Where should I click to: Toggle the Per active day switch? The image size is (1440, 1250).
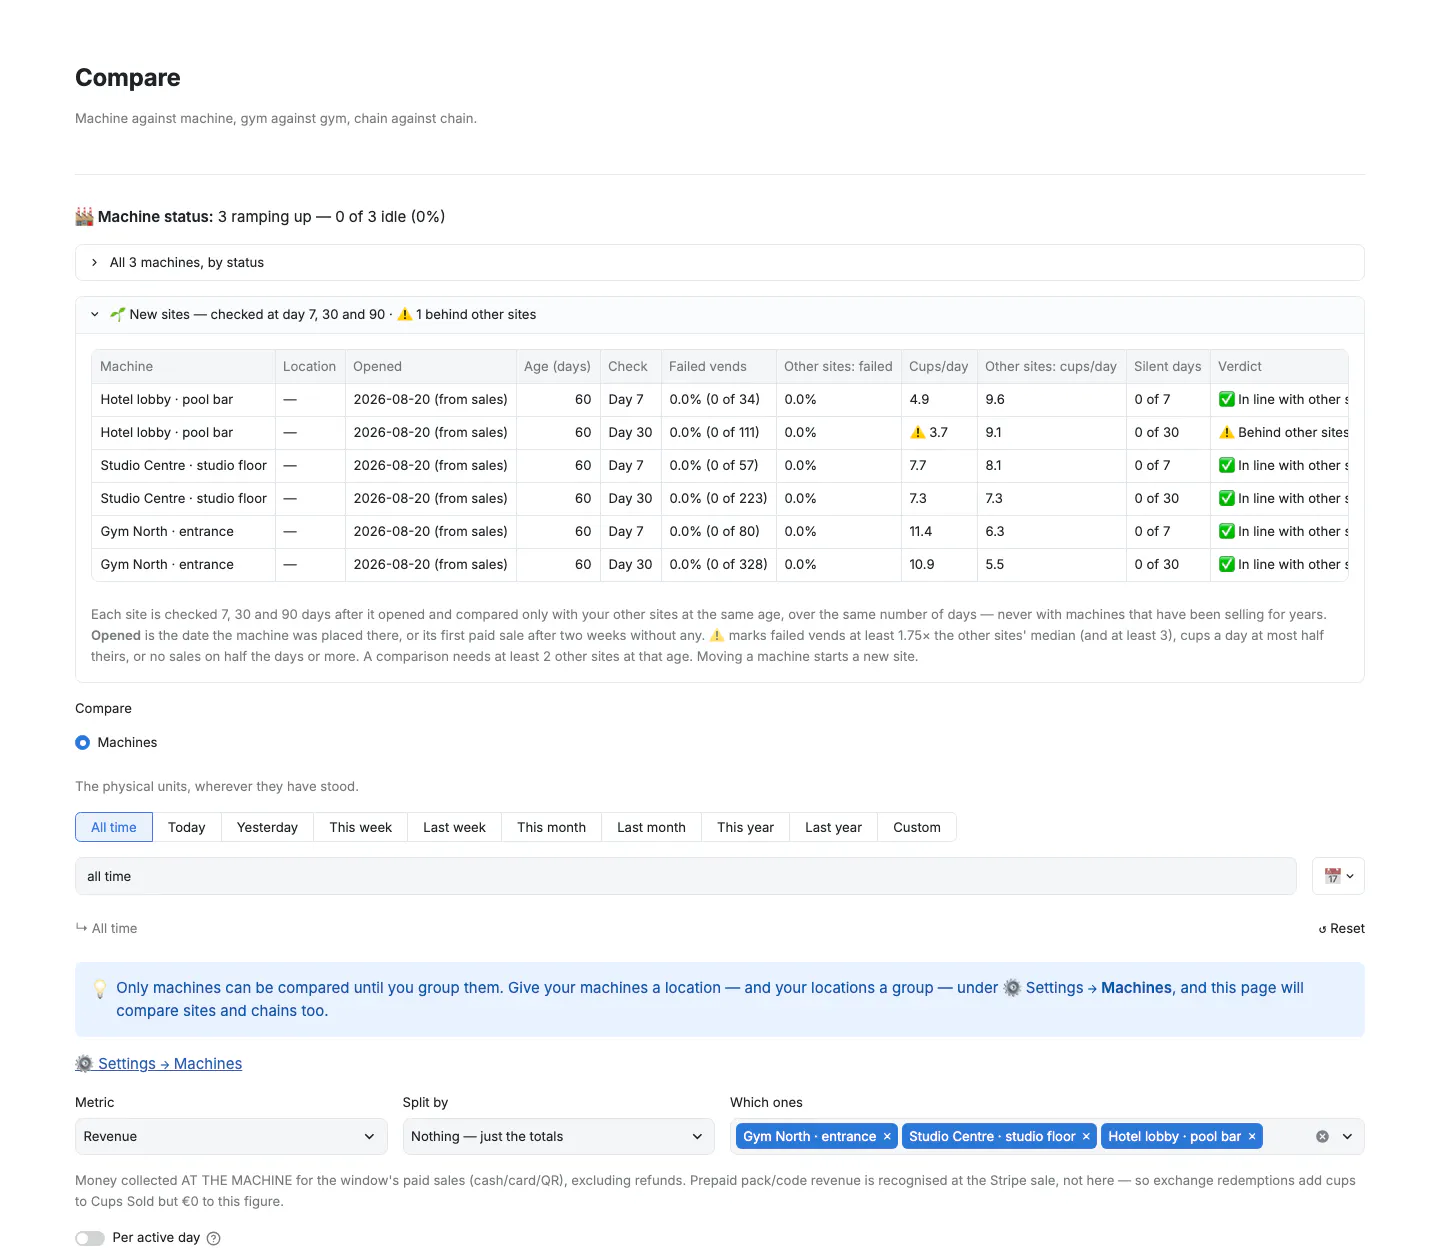pos(90,1238)
